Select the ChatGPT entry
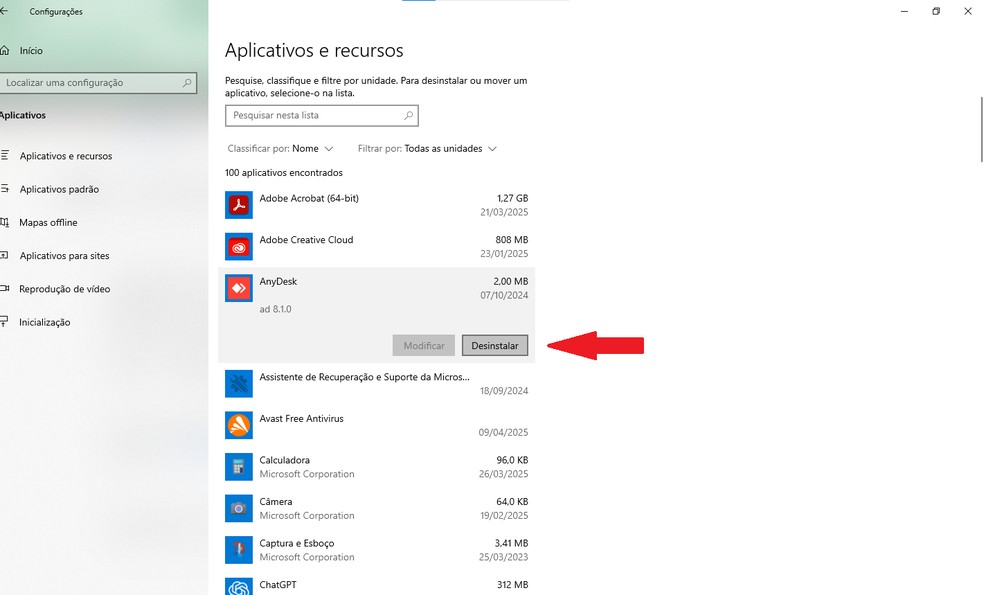The image size is (984, 595). point(377,584)
